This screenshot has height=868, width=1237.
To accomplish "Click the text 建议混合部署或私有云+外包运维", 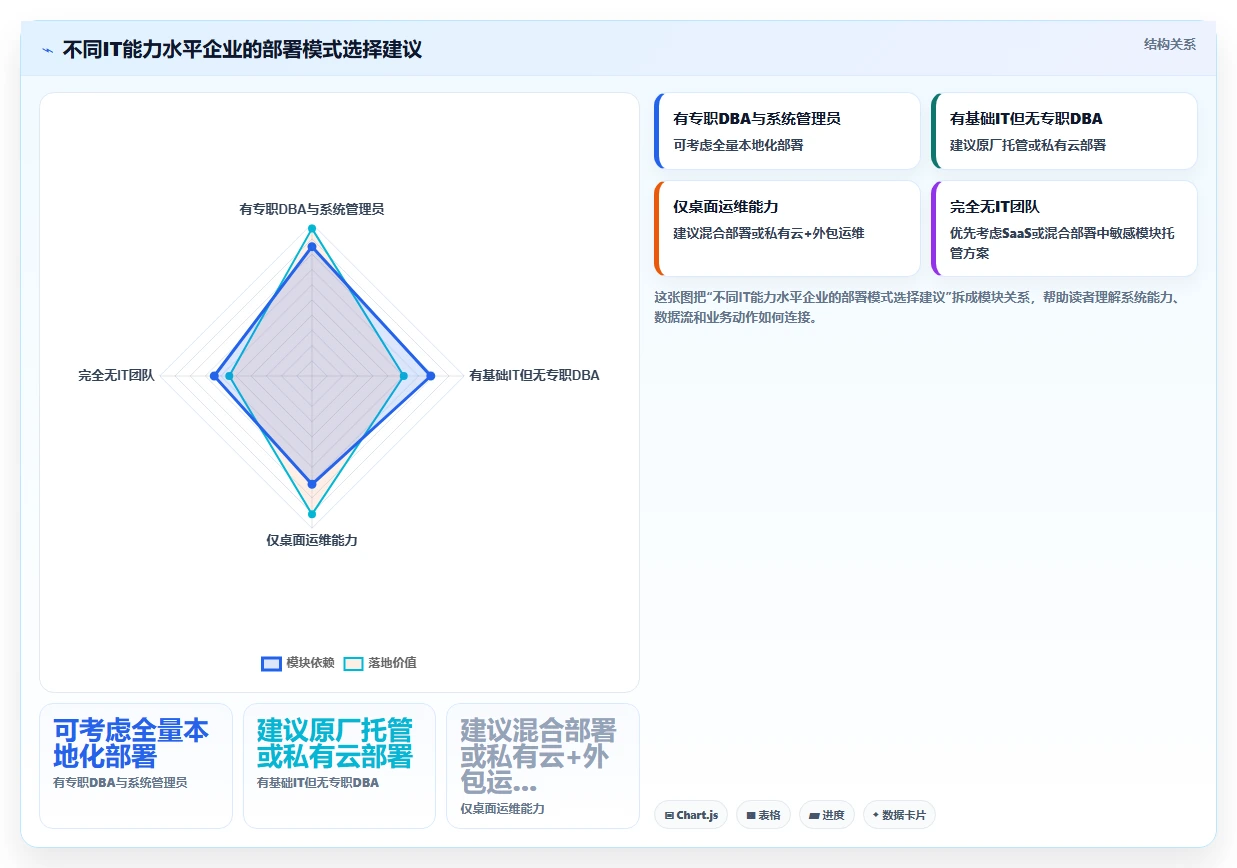I will pos(769,233).
